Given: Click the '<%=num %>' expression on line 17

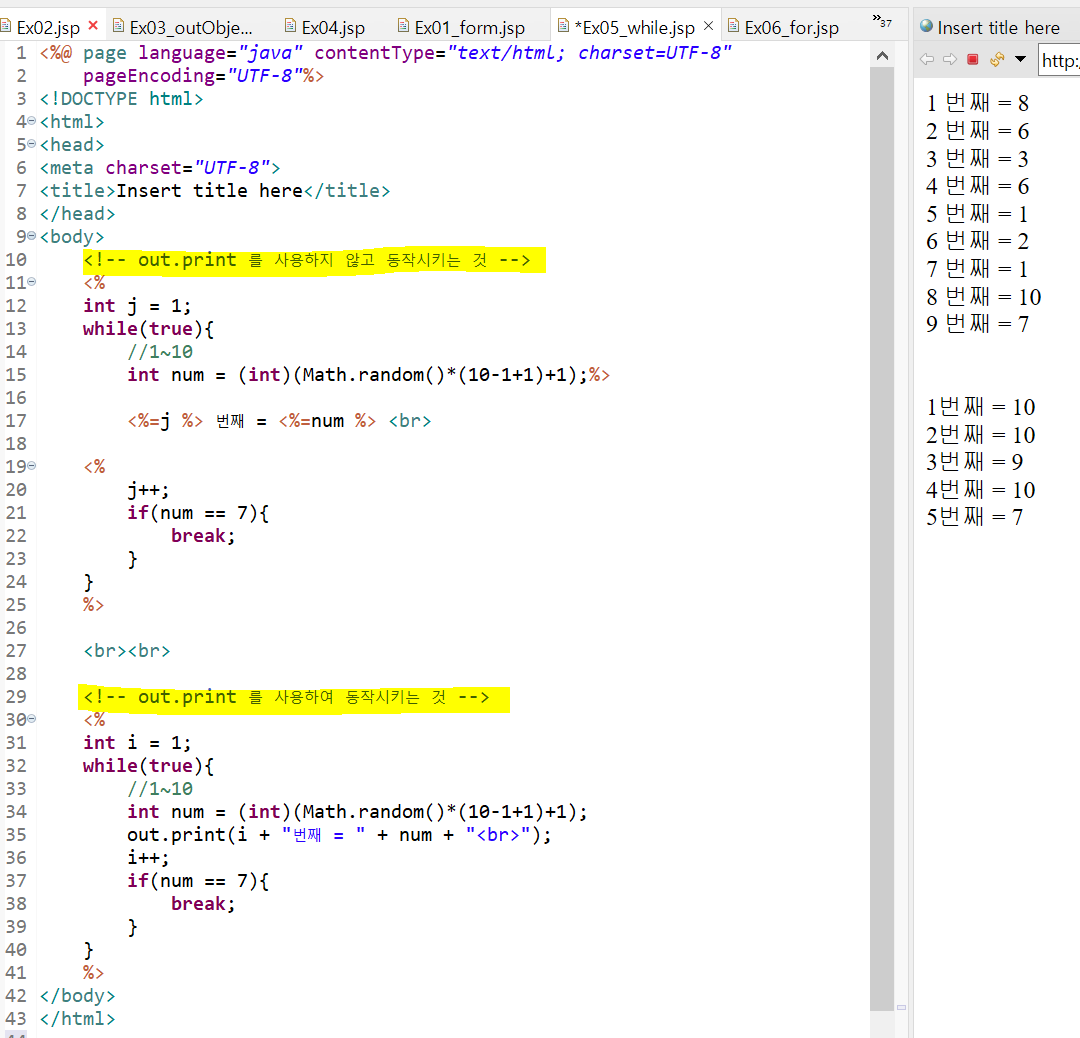Looking at the screenshot, I should click(327, 421).
